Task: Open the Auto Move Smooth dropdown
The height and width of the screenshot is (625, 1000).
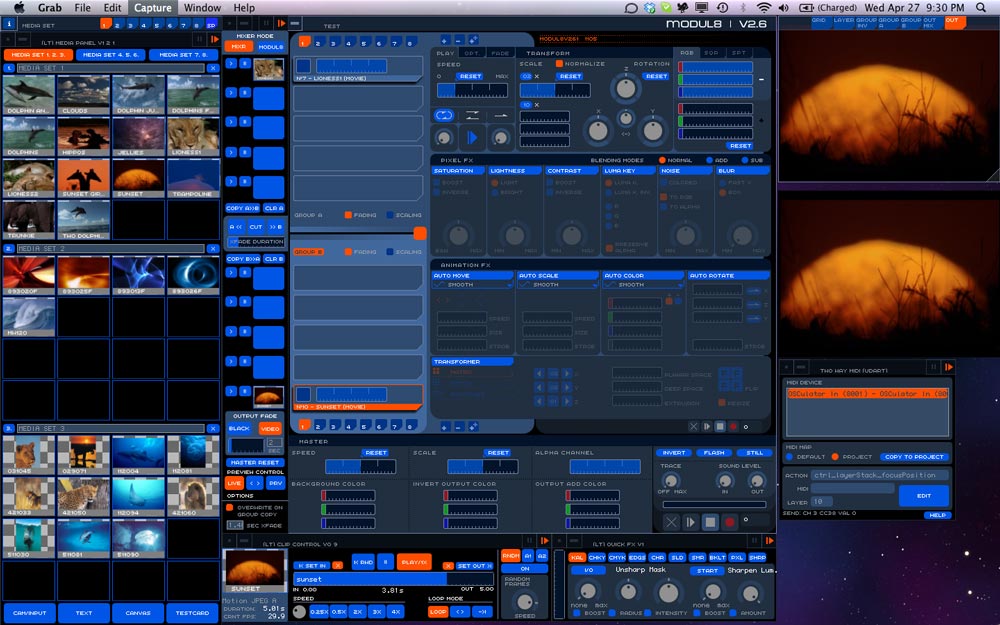Action: [472, 285]
